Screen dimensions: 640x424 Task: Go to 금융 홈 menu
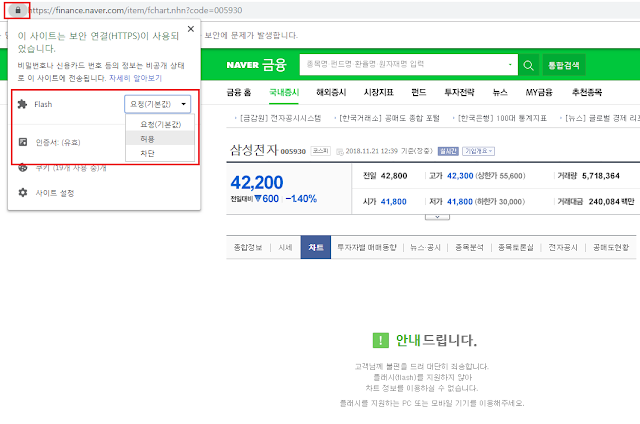click(x=239, y=92)
